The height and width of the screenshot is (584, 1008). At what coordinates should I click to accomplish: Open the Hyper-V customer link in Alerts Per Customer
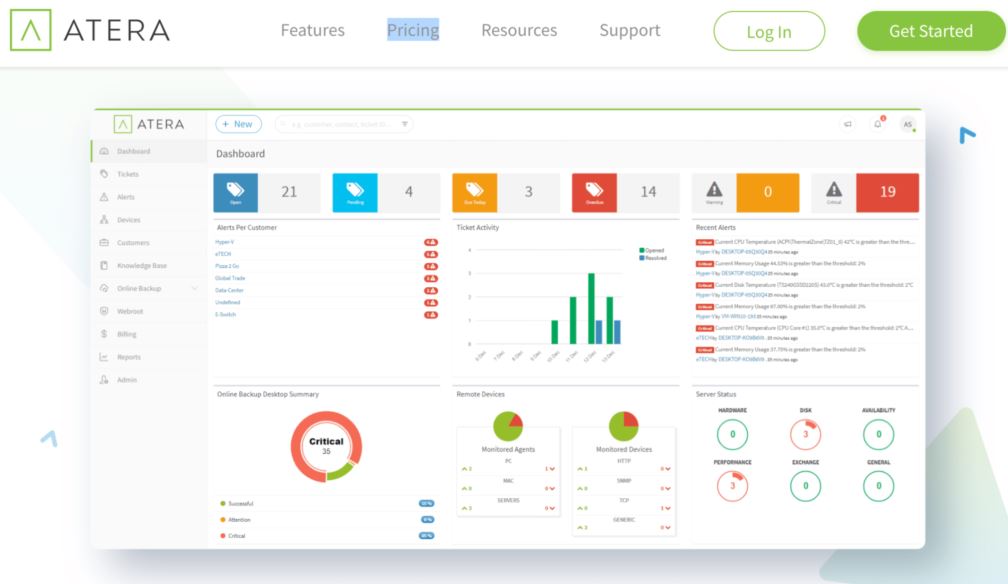click(x=224, y=242)
